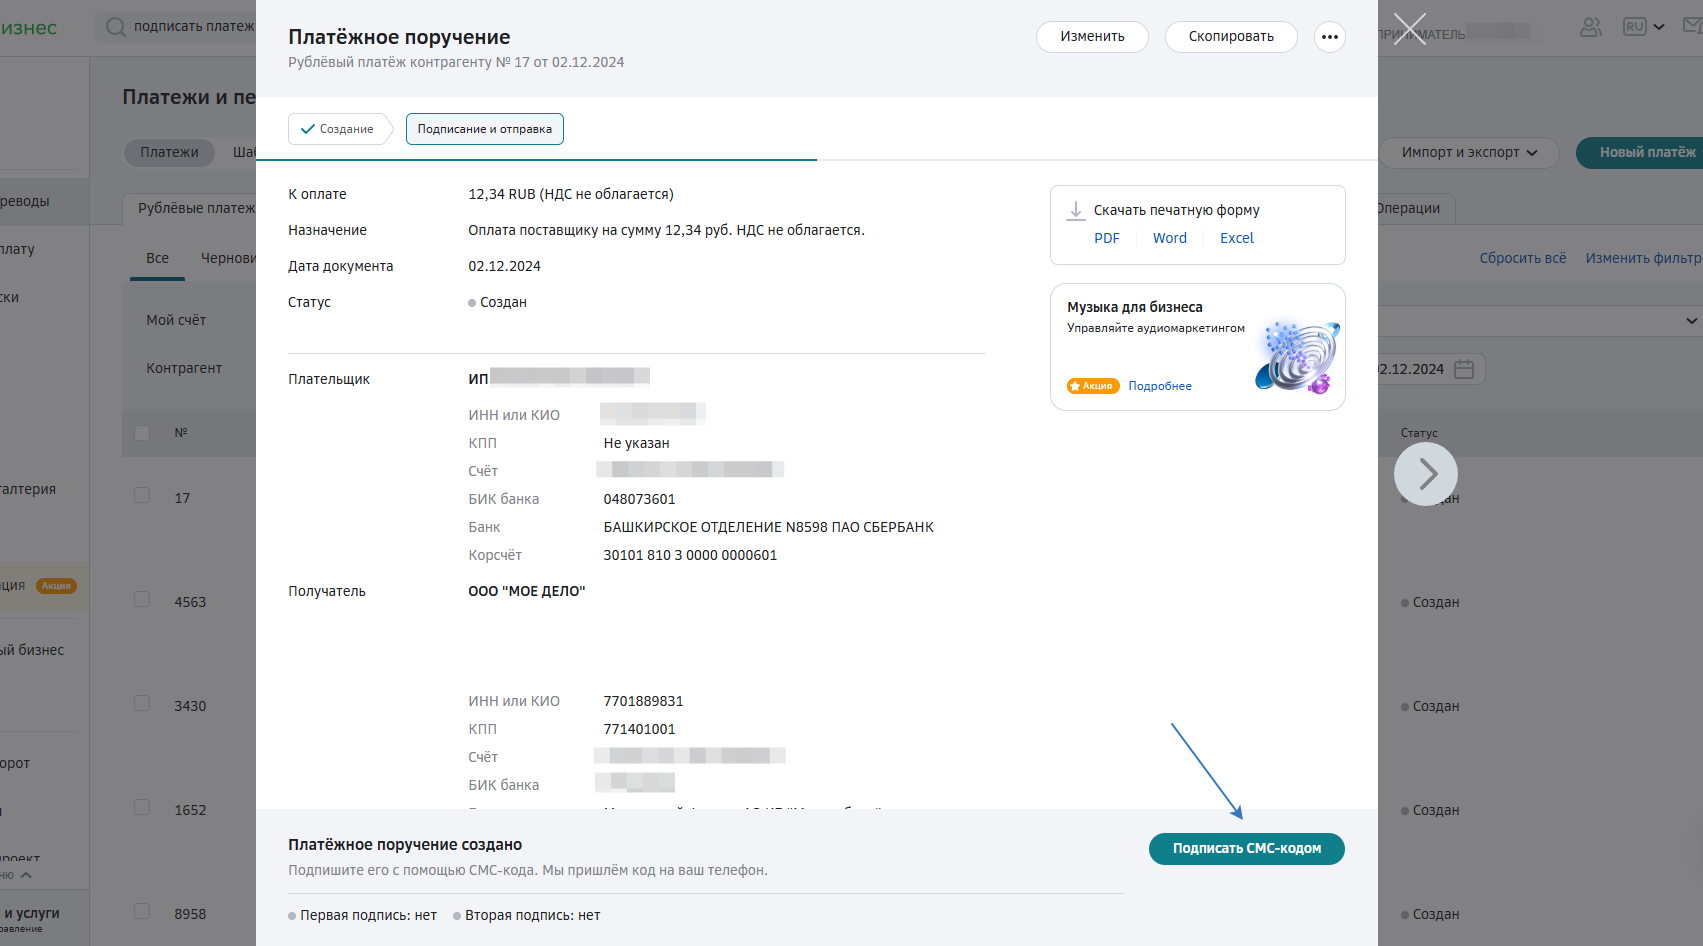Viewport: 1703px width, 946px height.
Task: Select the checkbox for payment 3430
Action: pos(142,704)
